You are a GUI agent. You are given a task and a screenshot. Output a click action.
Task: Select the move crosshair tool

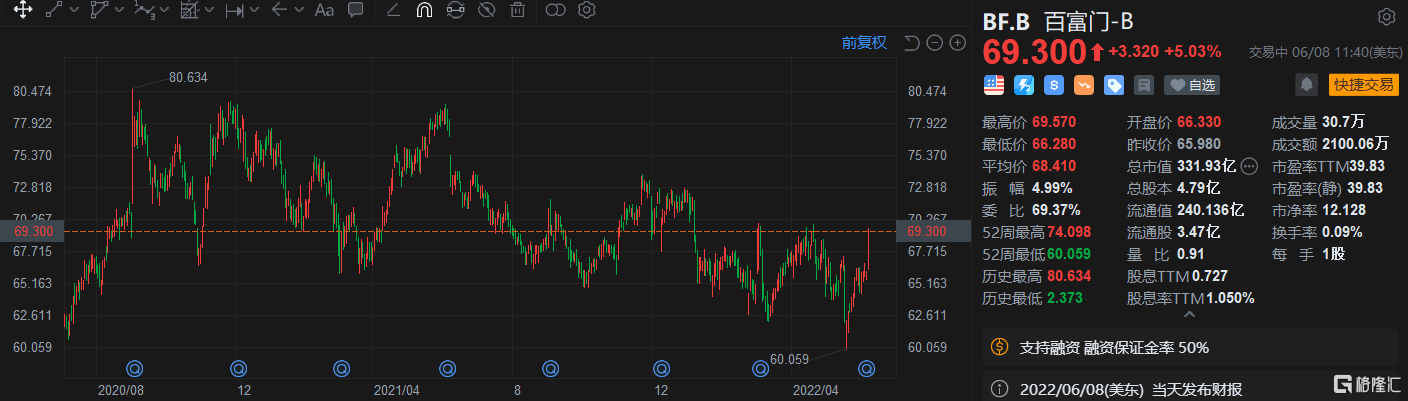pos(21,11)
